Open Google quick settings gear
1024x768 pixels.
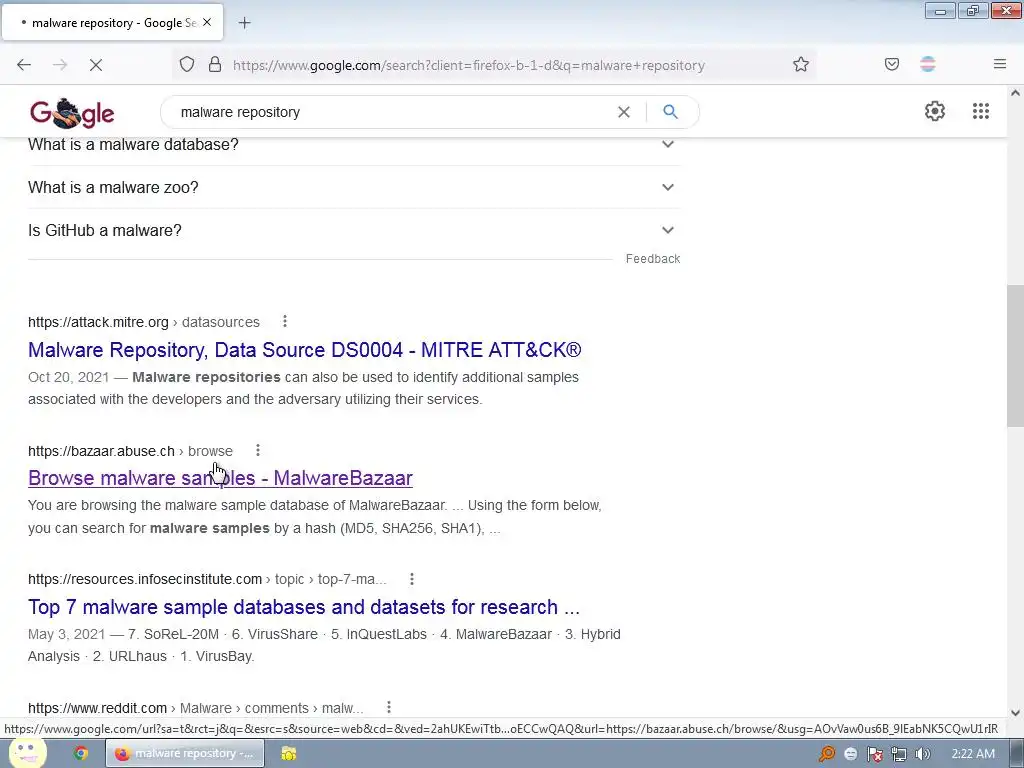[x=935, y=111]
